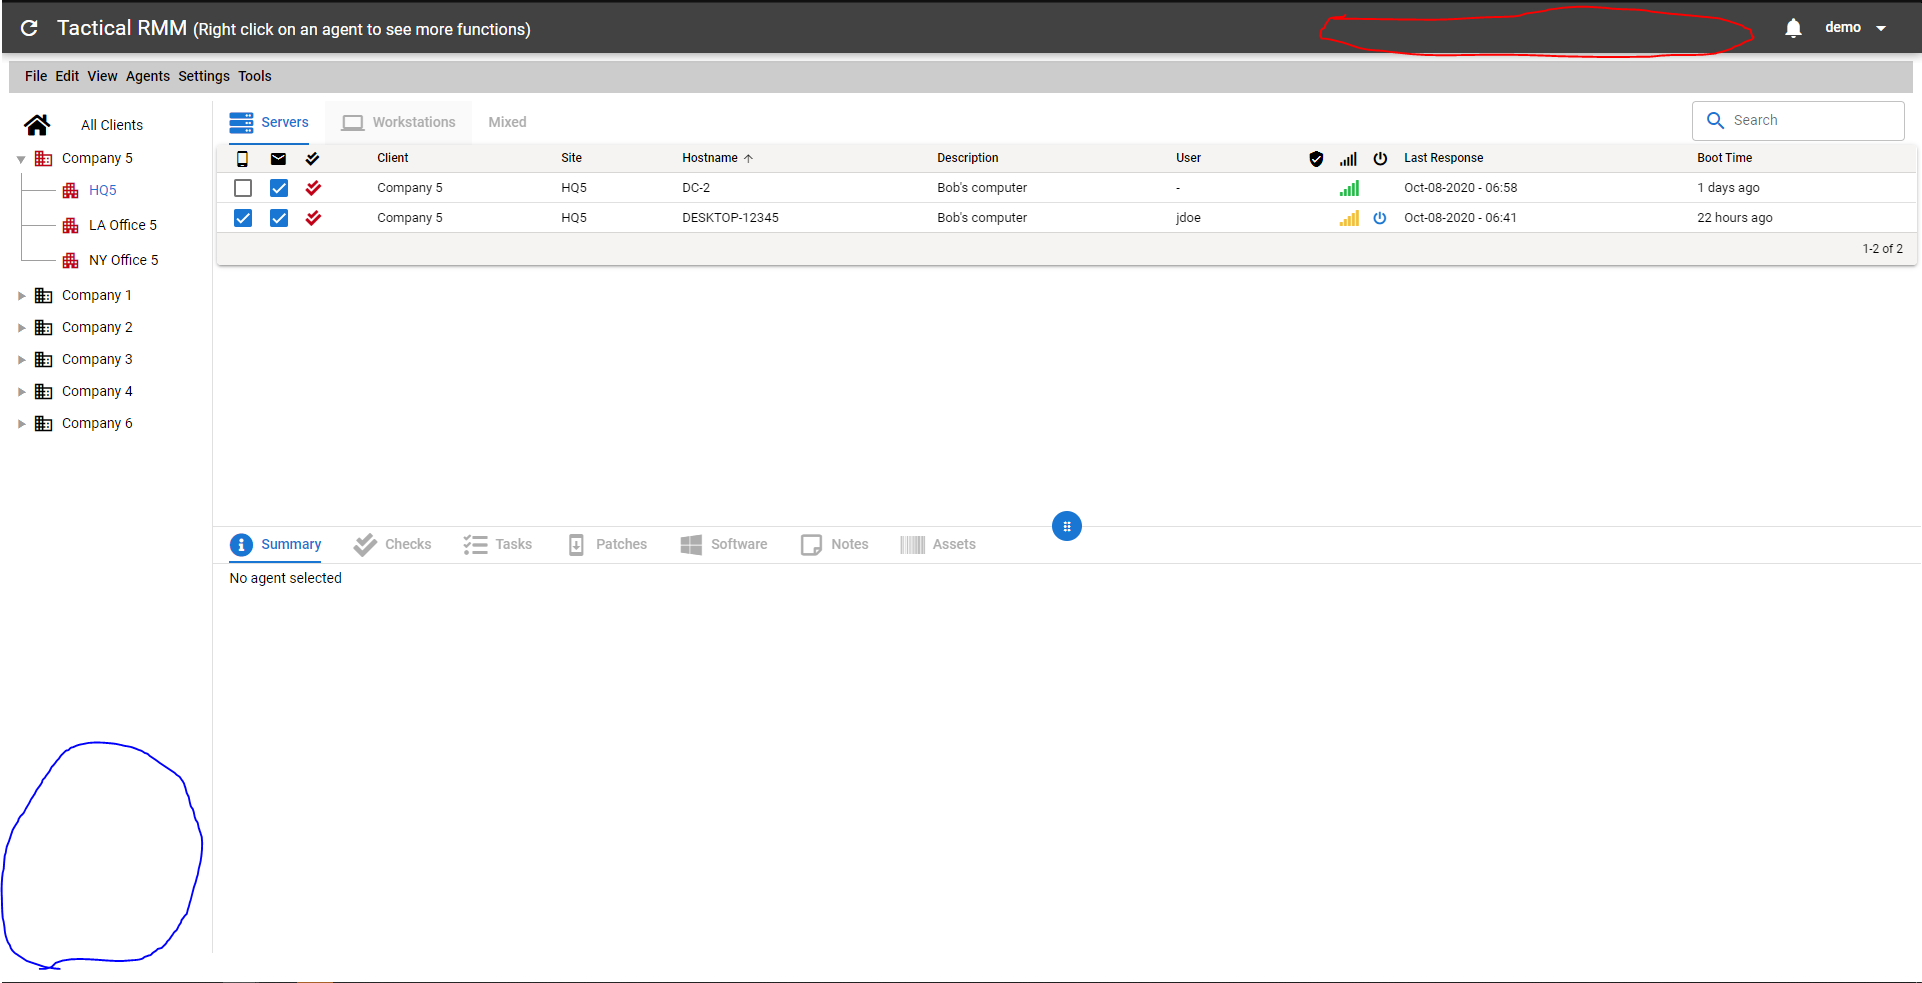Sort by the Client column header
1922x983 pixels.
click(x=393, y=158)
